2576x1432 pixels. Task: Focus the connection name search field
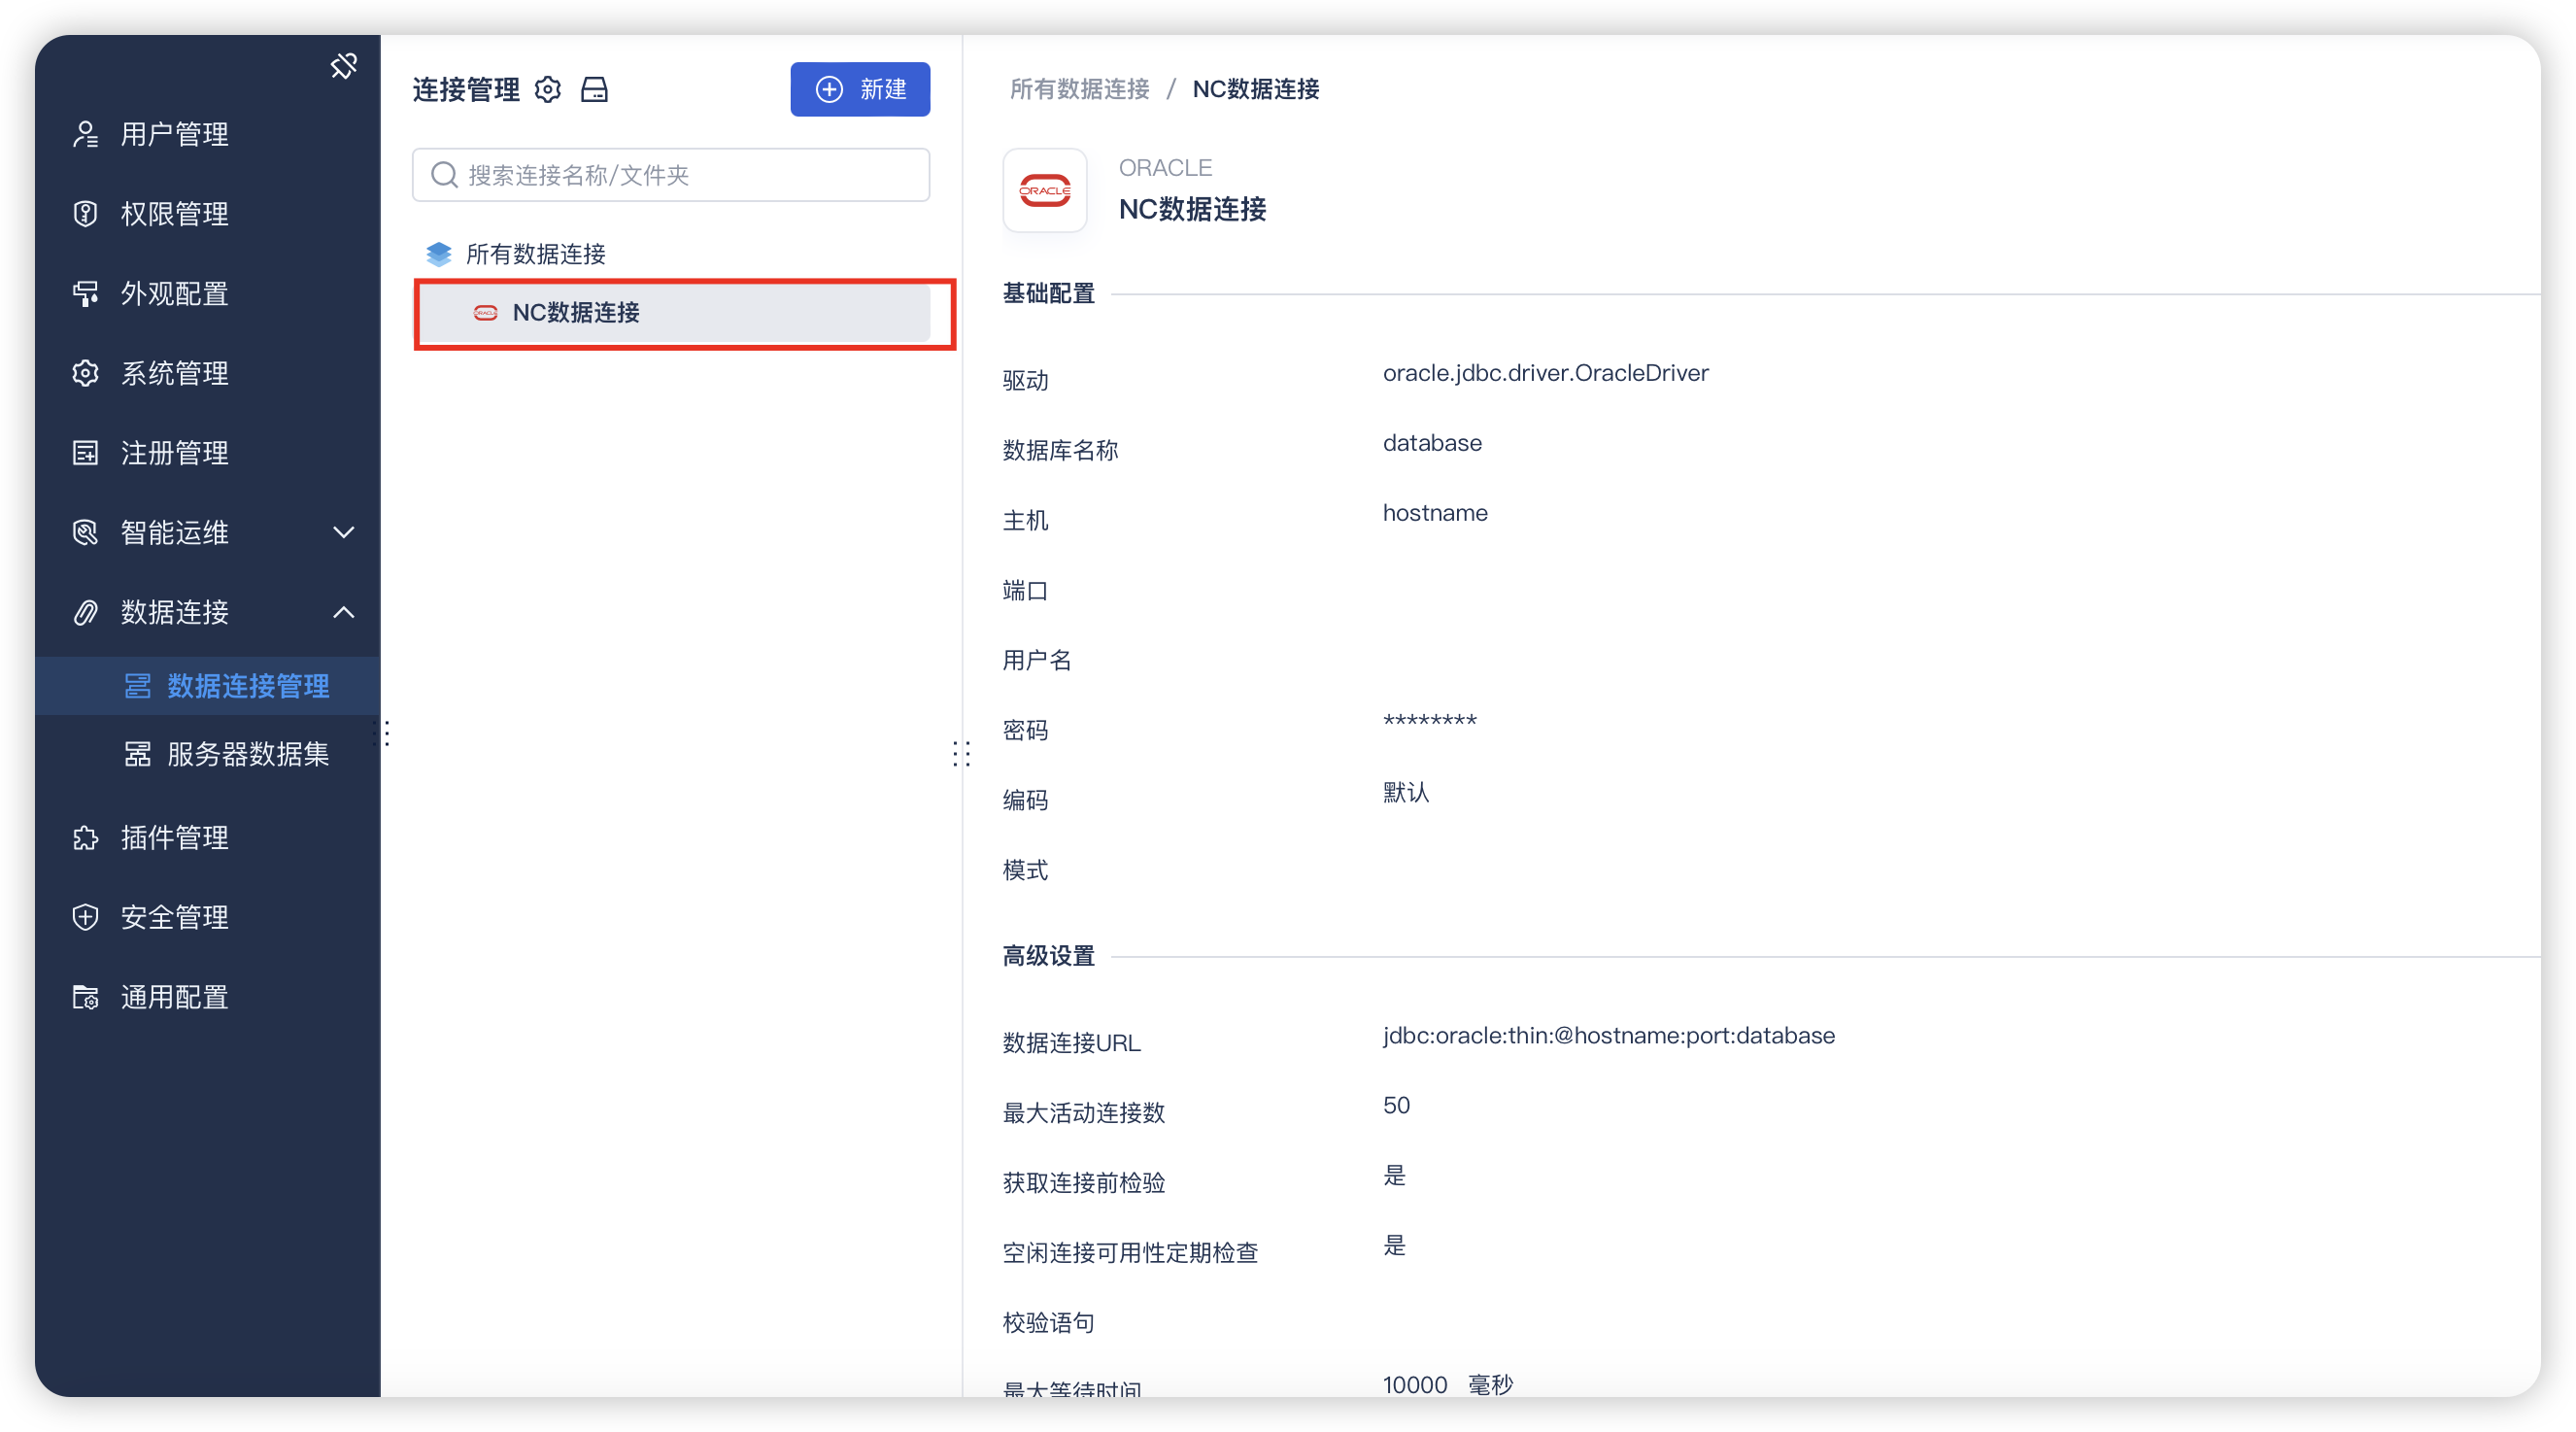(680, 175)
